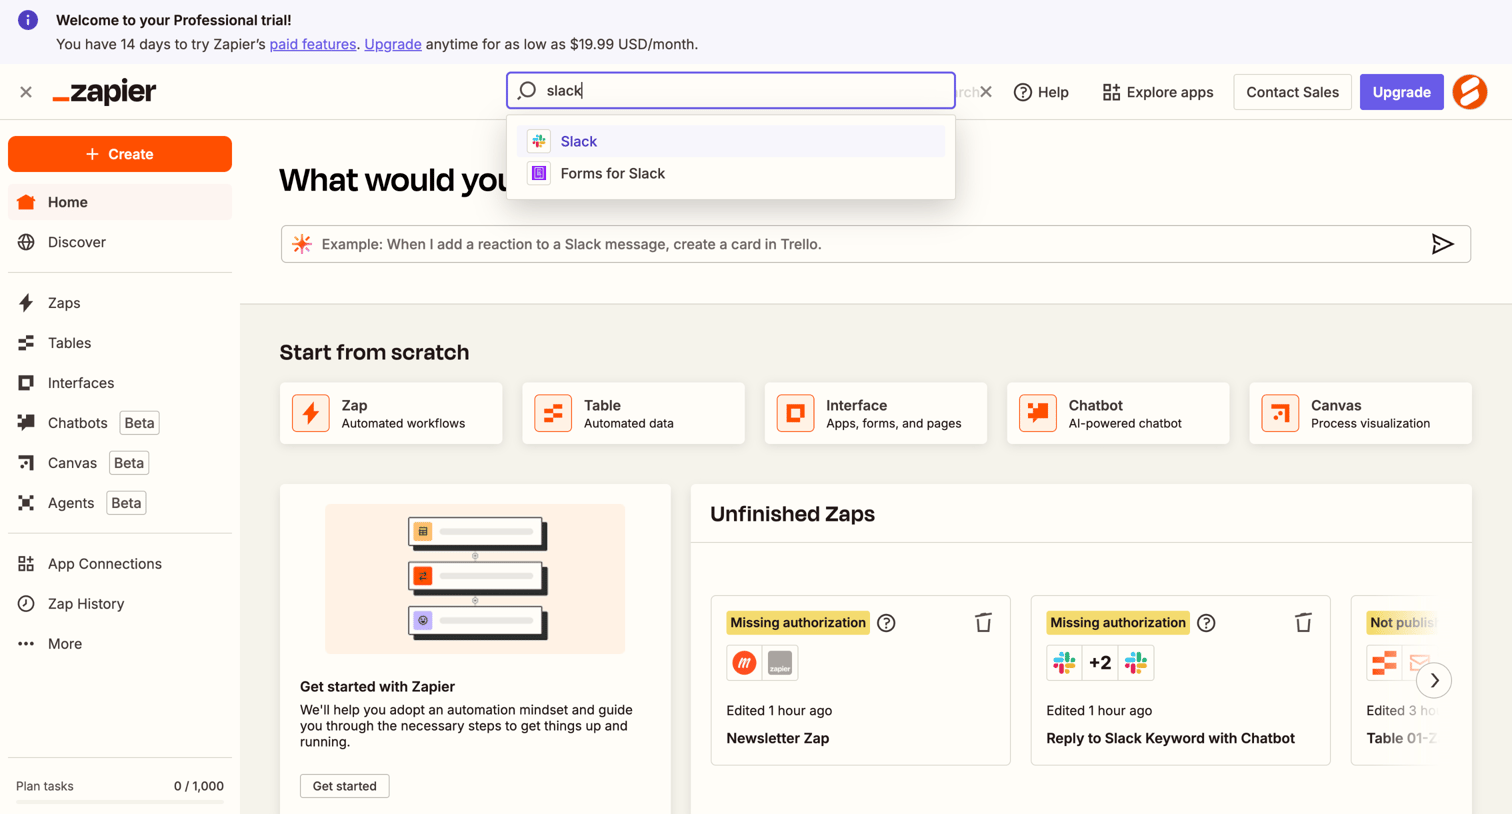Open Discover in sidebar
Screen dimensions: 1512x814
point(120,242)
